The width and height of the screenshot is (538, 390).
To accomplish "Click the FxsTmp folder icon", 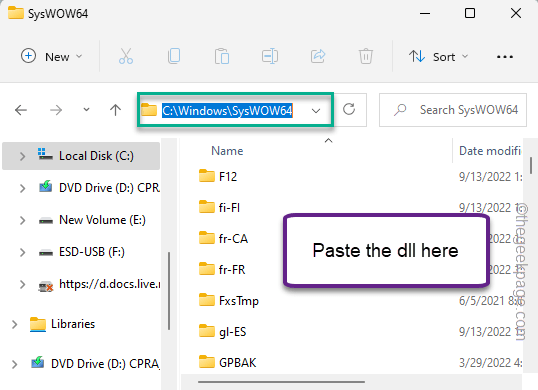I will pos(207,300).
